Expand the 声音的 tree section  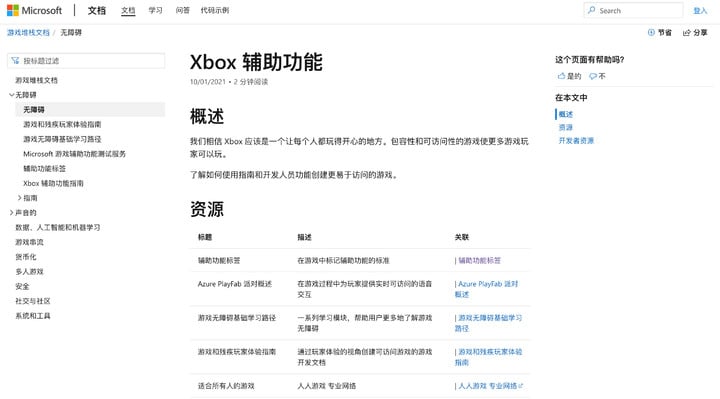click(11, 213)
